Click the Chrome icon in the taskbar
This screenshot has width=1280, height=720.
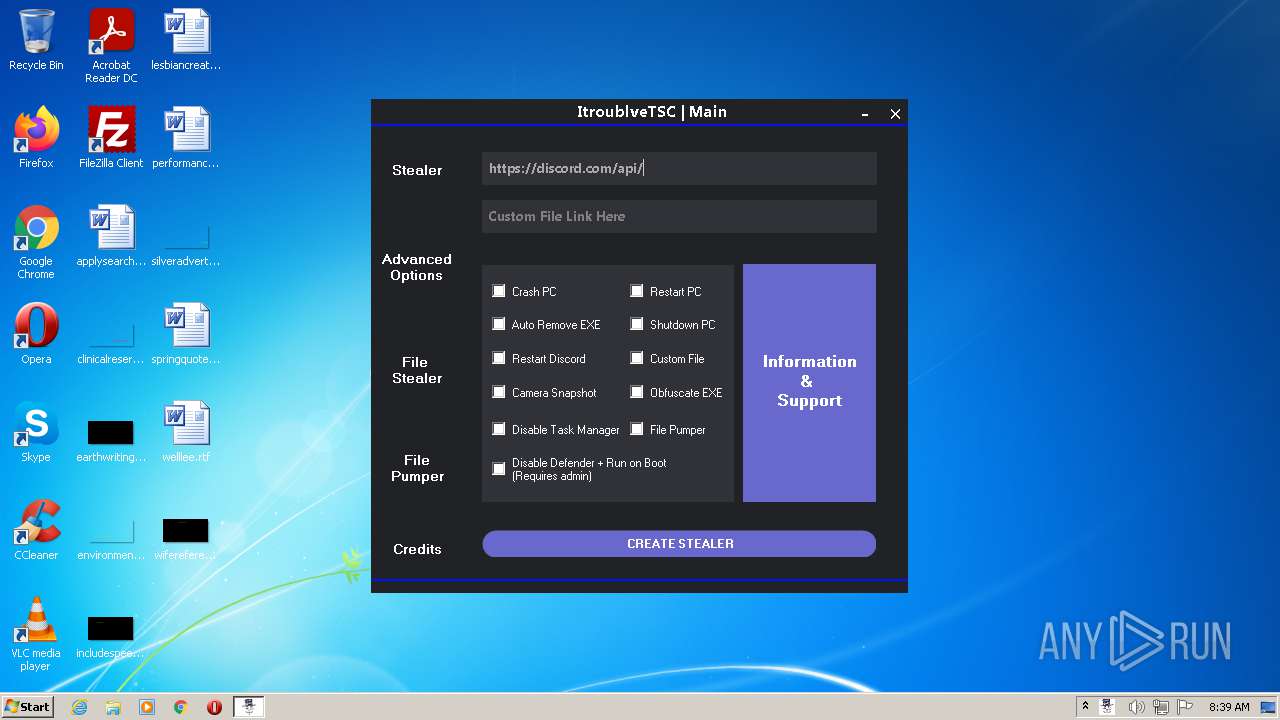[x=181, y=707]
